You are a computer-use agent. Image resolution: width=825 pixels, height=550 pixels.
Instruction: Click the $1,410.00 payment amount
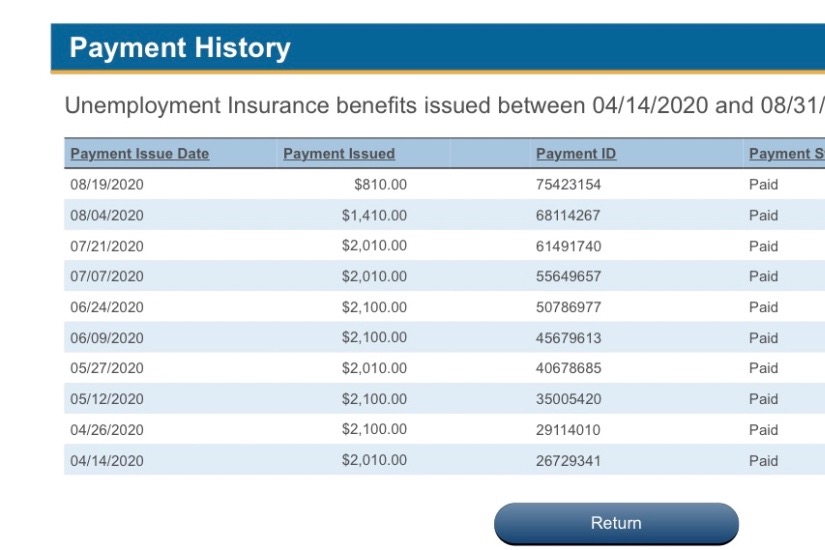pyautogui.click(x=374, y=215)
